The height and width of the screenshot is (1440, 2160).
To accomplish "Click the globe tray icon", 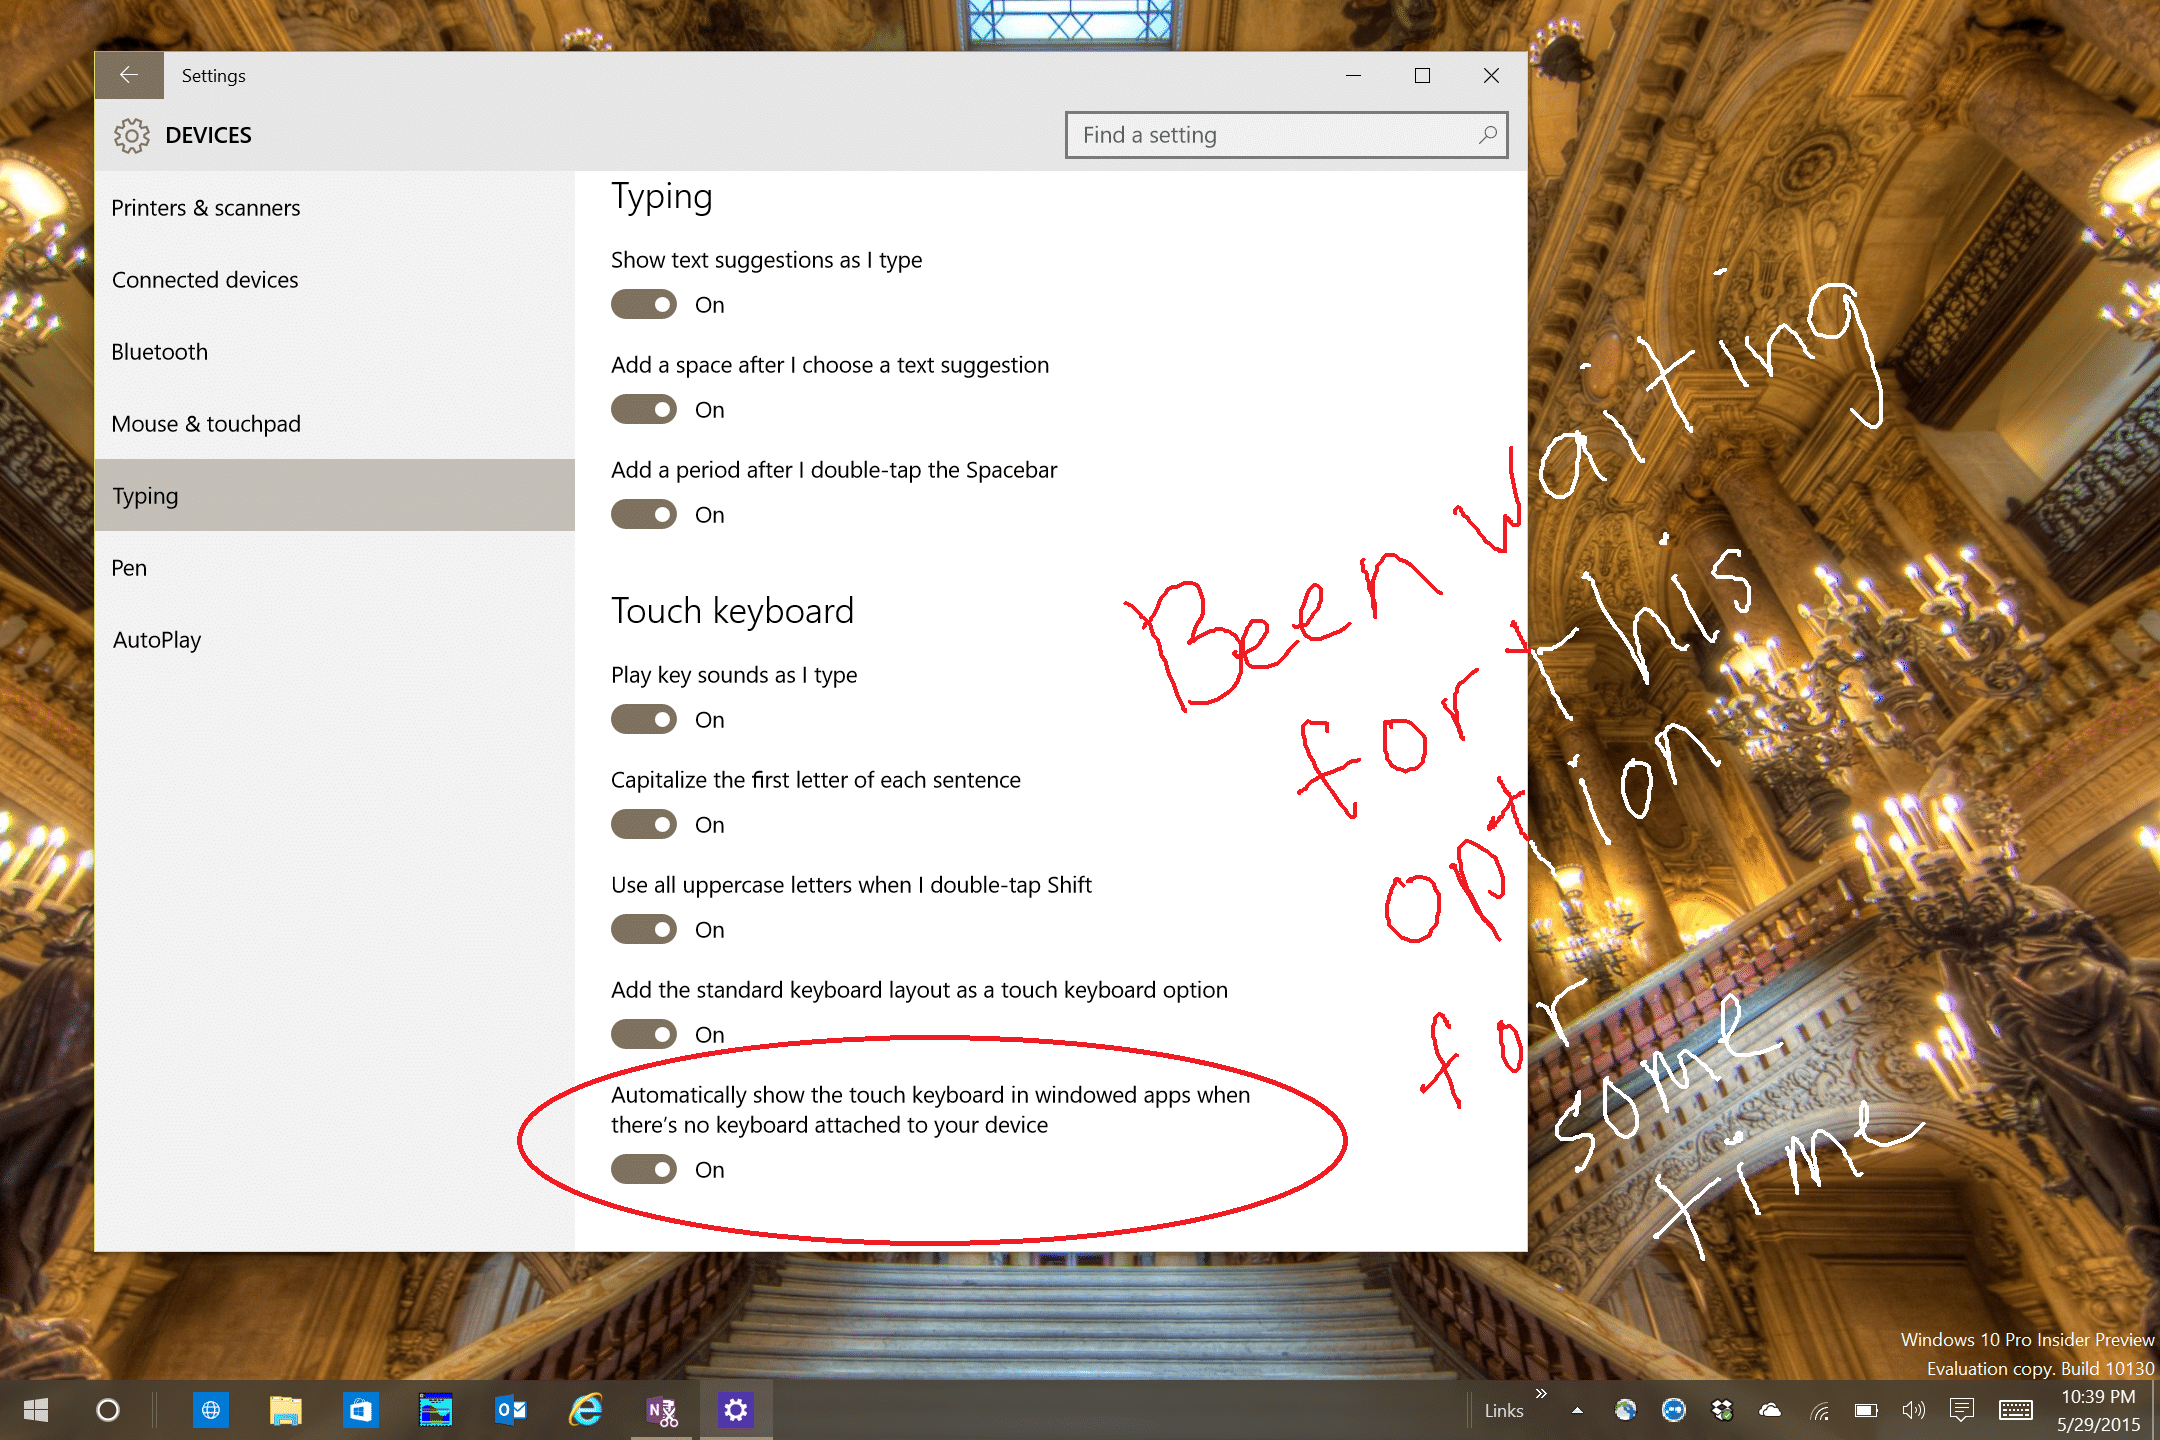I will tap(1625, 1411).
